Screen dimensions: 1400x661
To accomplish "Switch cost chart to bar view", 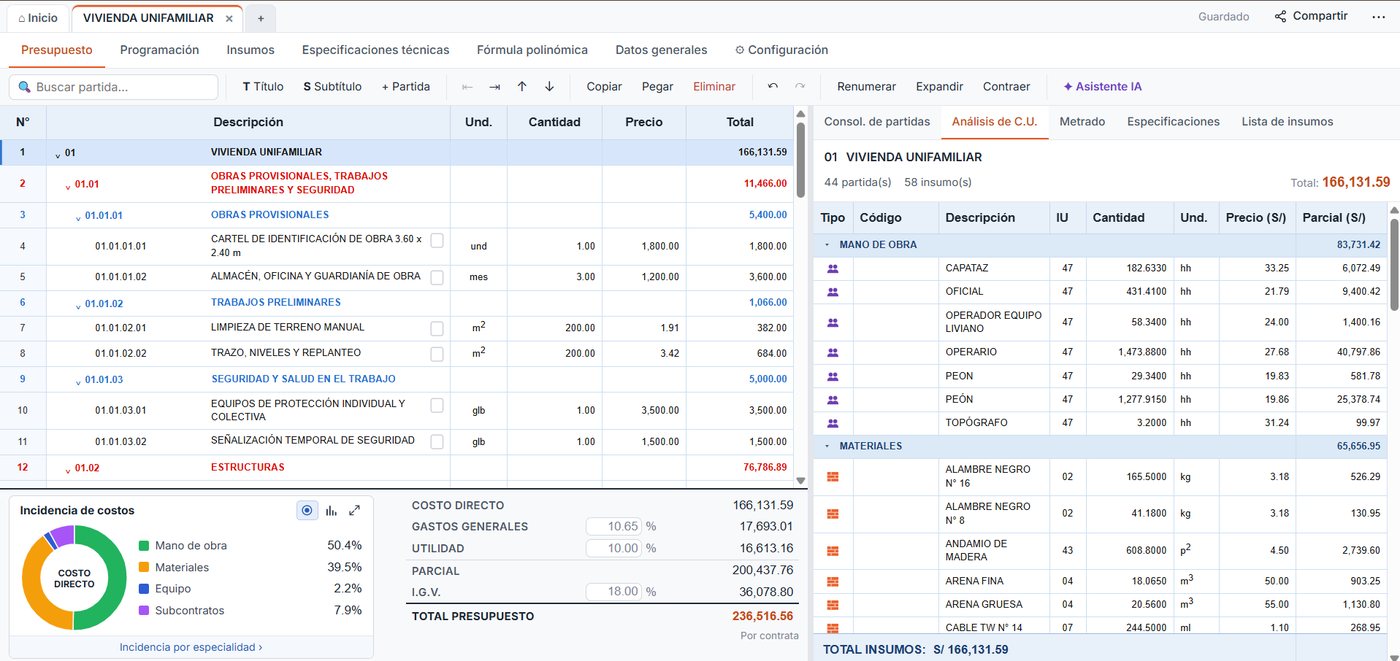I will (331, 510).
